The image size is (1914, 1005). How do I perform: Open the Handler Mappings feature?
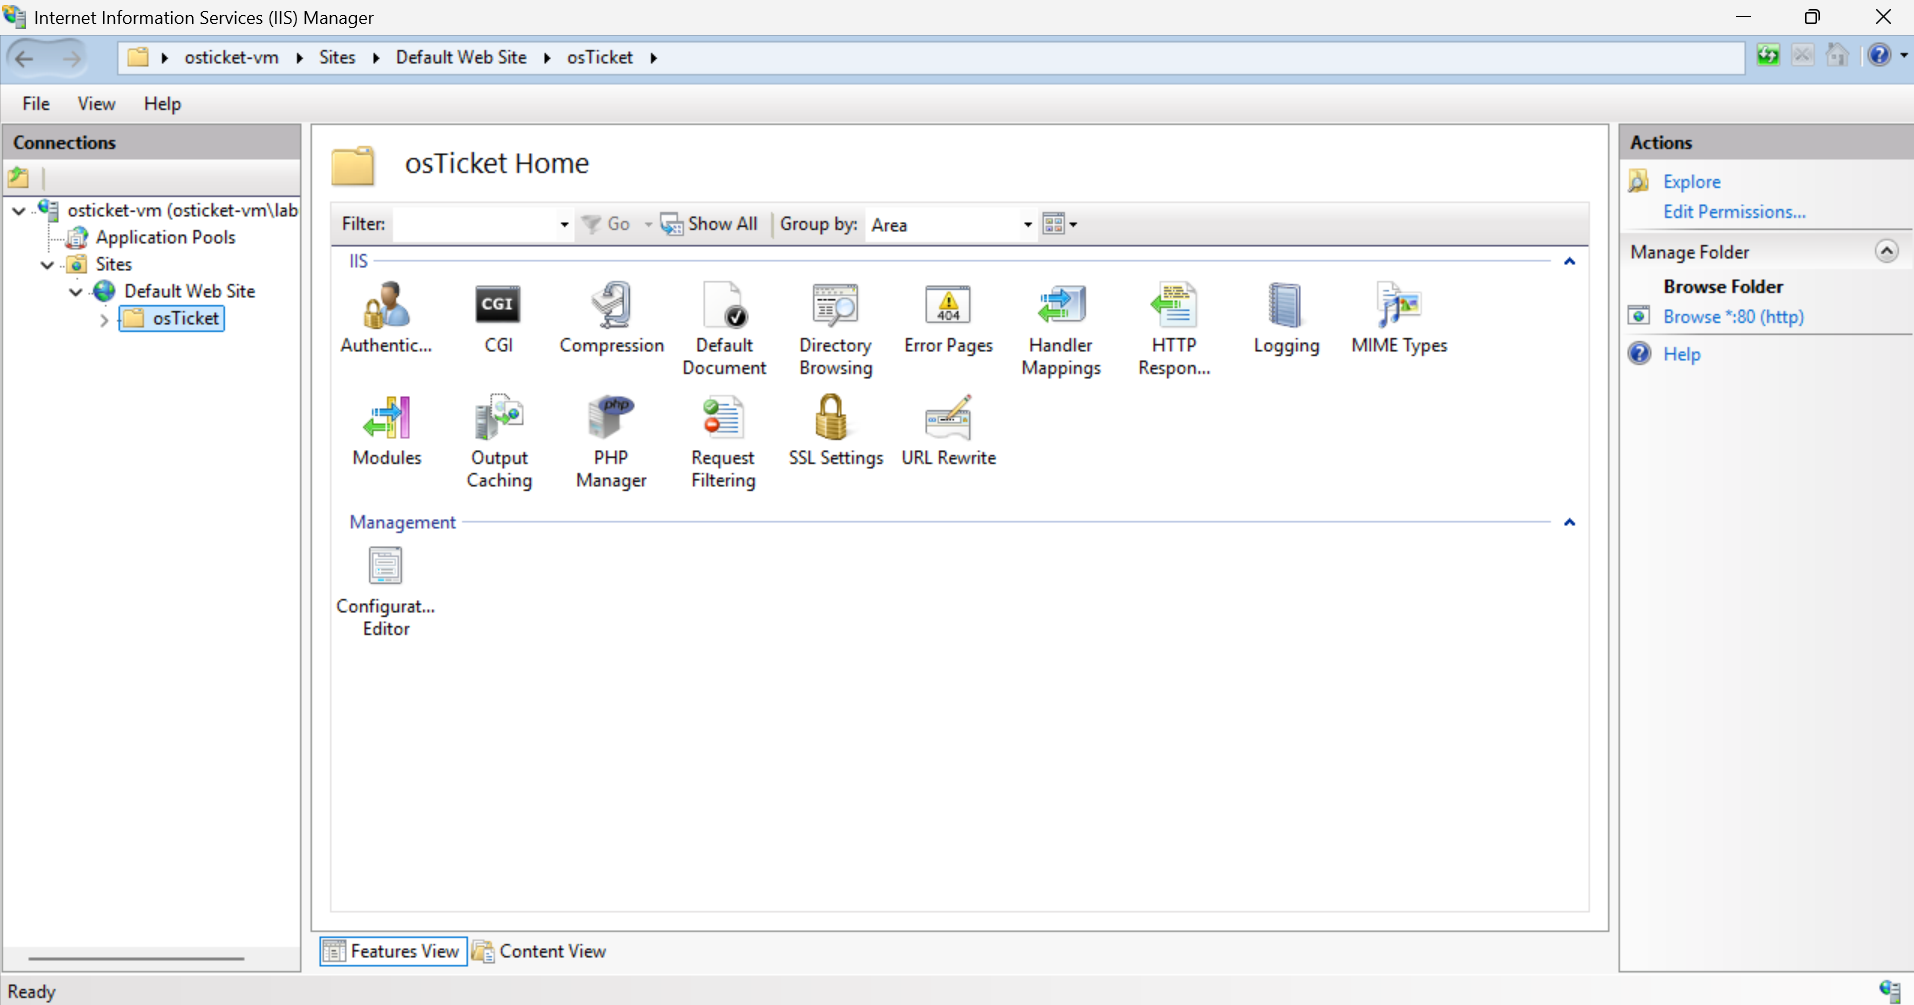[x=1061, y=329]
